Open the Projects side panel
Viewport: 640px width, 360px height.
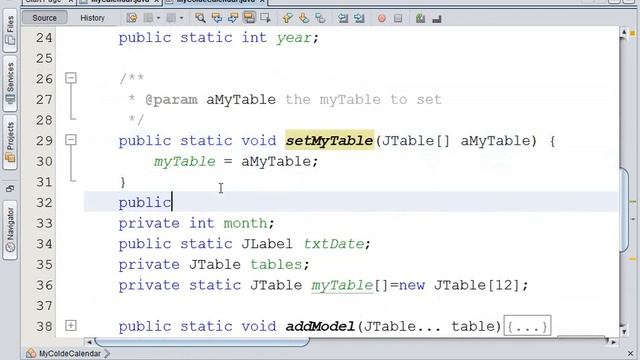(10, 142)
